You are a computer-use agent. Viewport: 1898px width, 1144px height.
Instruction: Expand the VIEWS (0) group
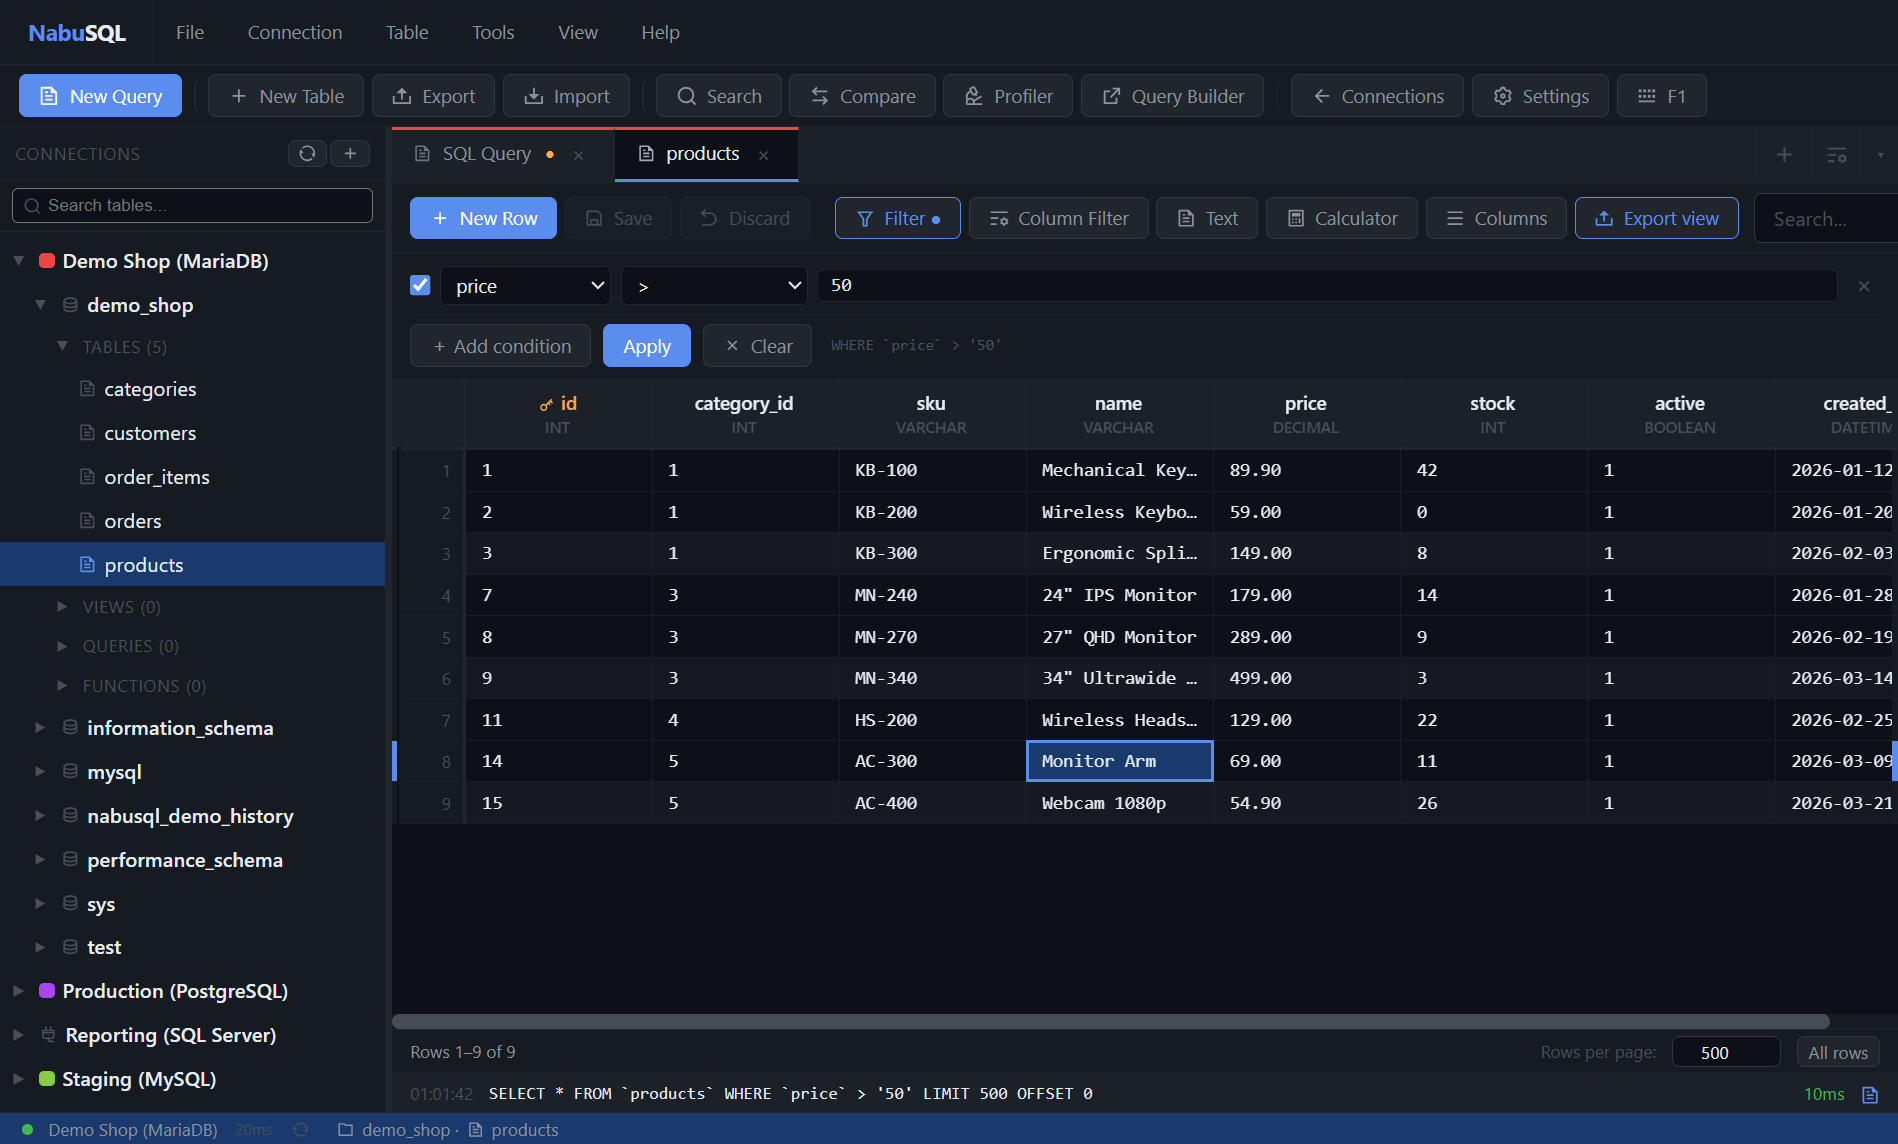coord(62,607)
